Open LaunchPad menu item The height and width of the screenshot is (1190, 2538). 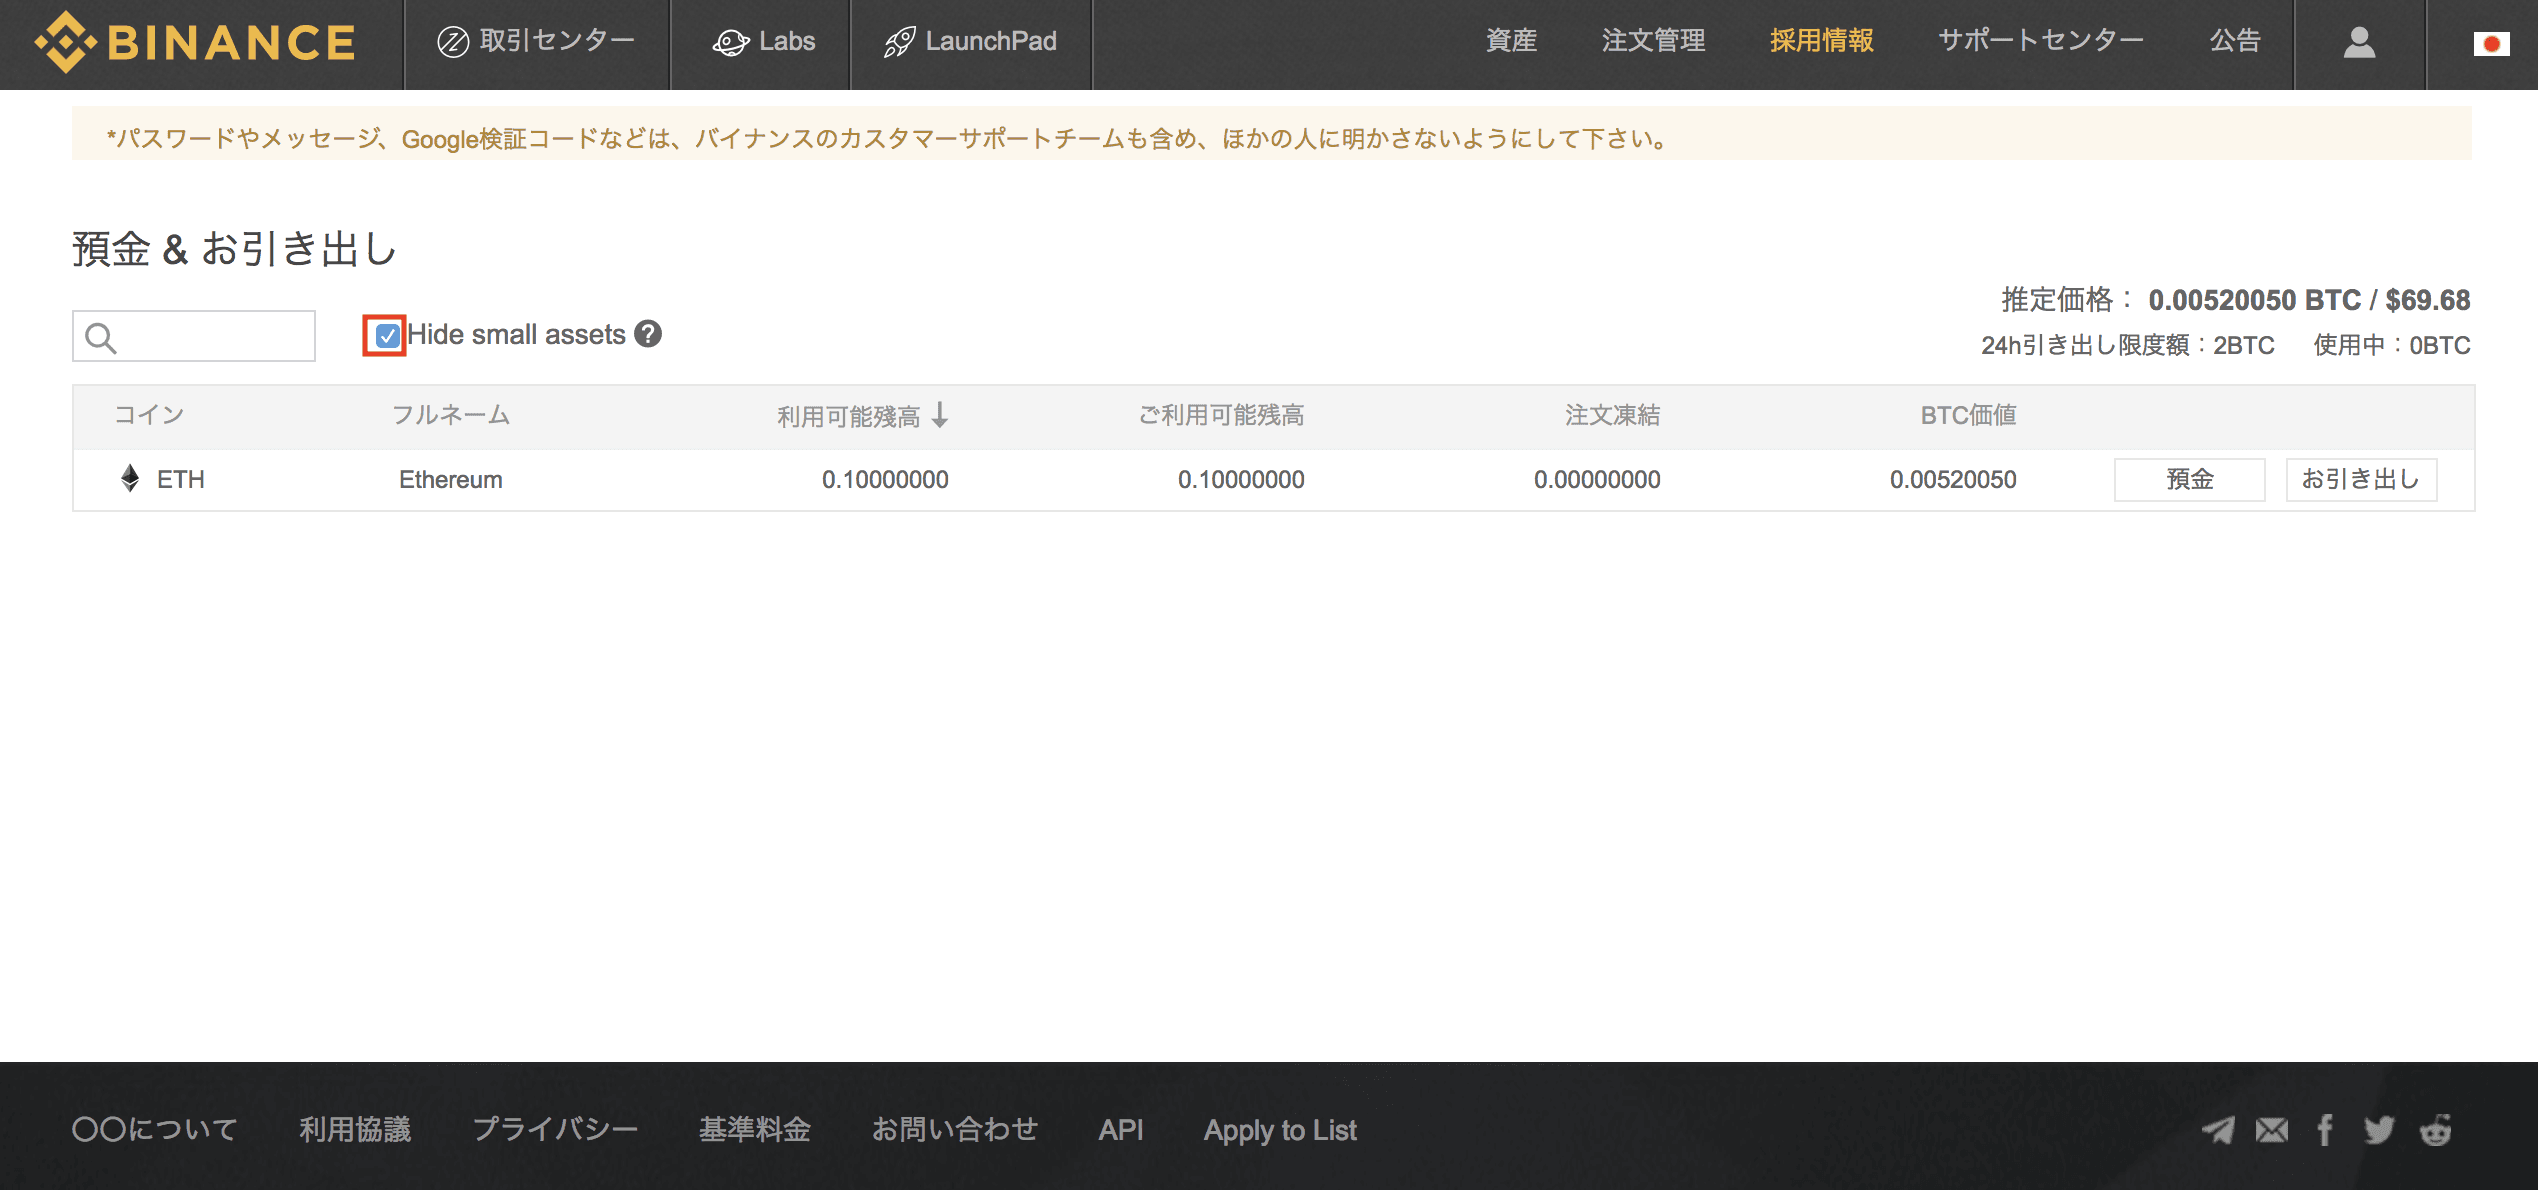970,42
